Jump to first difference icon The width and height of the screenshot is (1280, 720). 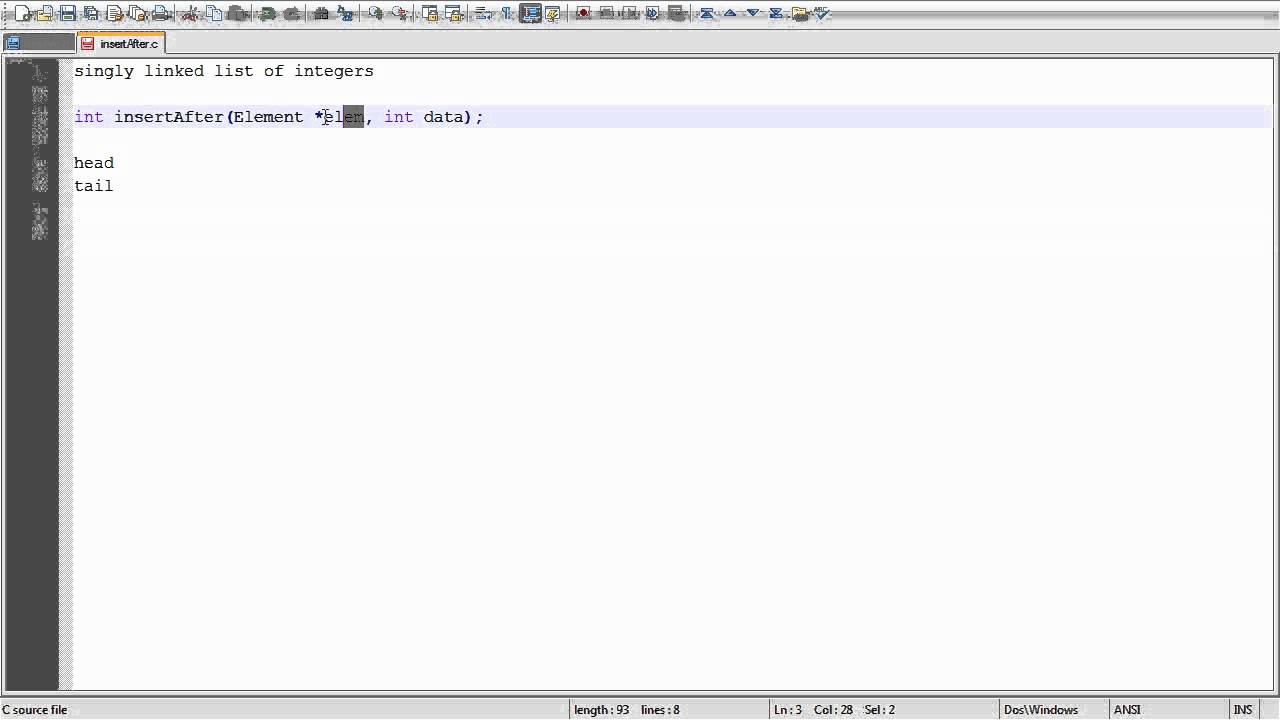[x=707, y=13]
